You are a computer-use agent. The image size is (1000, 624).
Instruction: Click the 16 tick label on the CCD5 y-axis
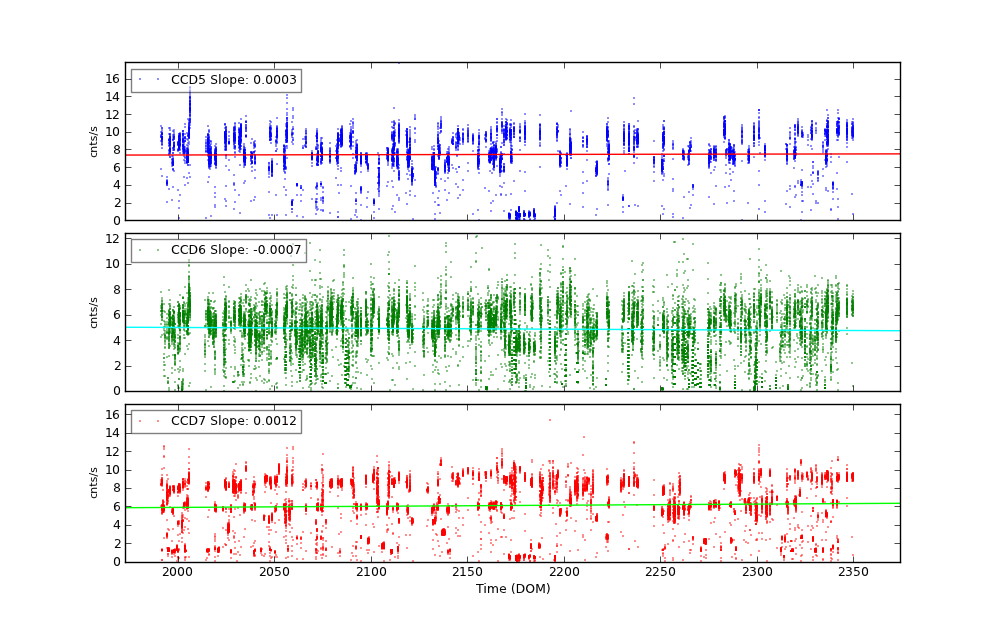pyautogui.click(x=113, y=79)
